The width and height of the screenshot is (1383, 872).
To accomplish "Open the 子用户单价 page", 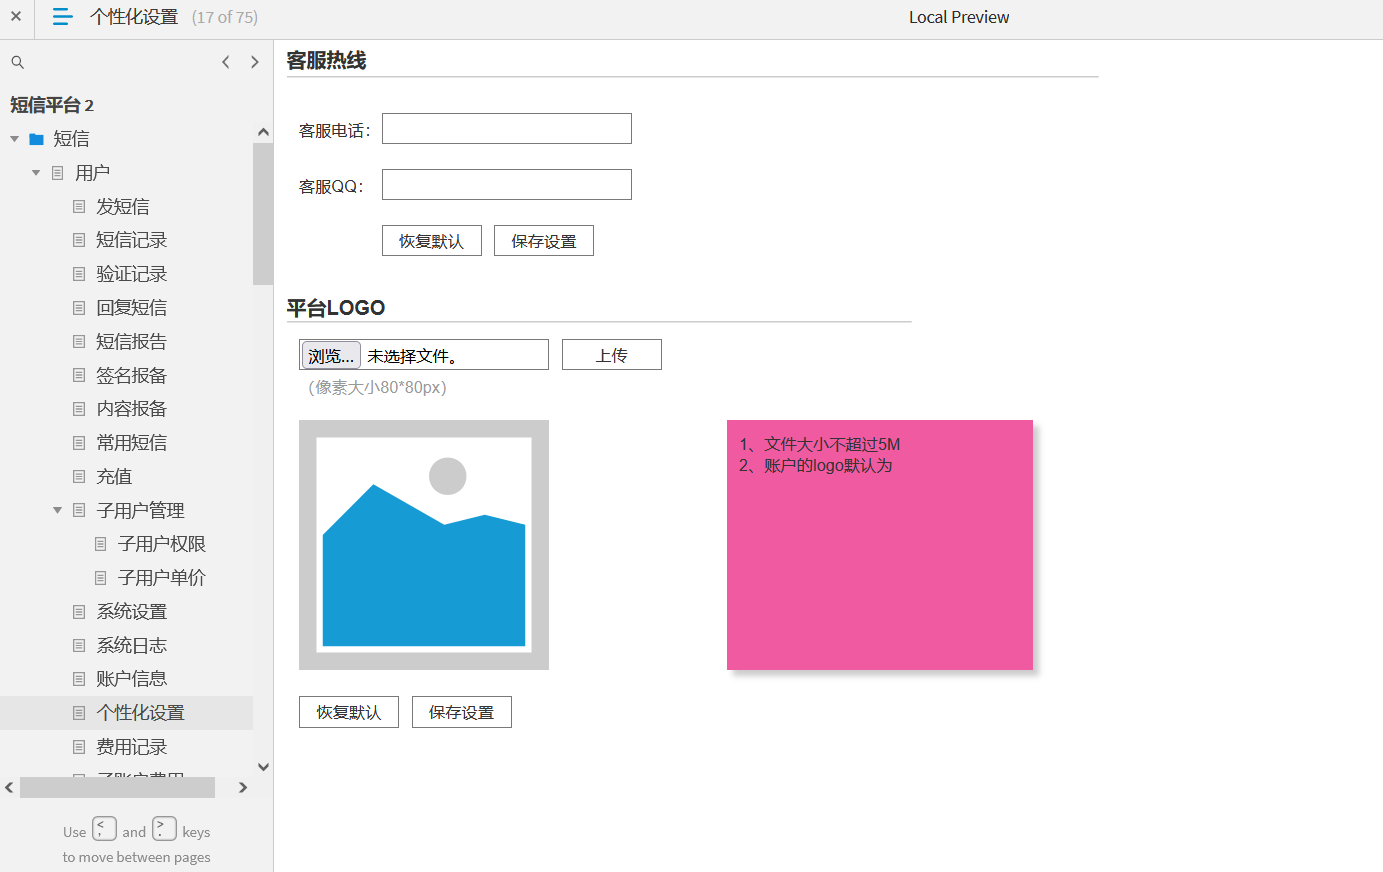I will click(x=161, y=578).
